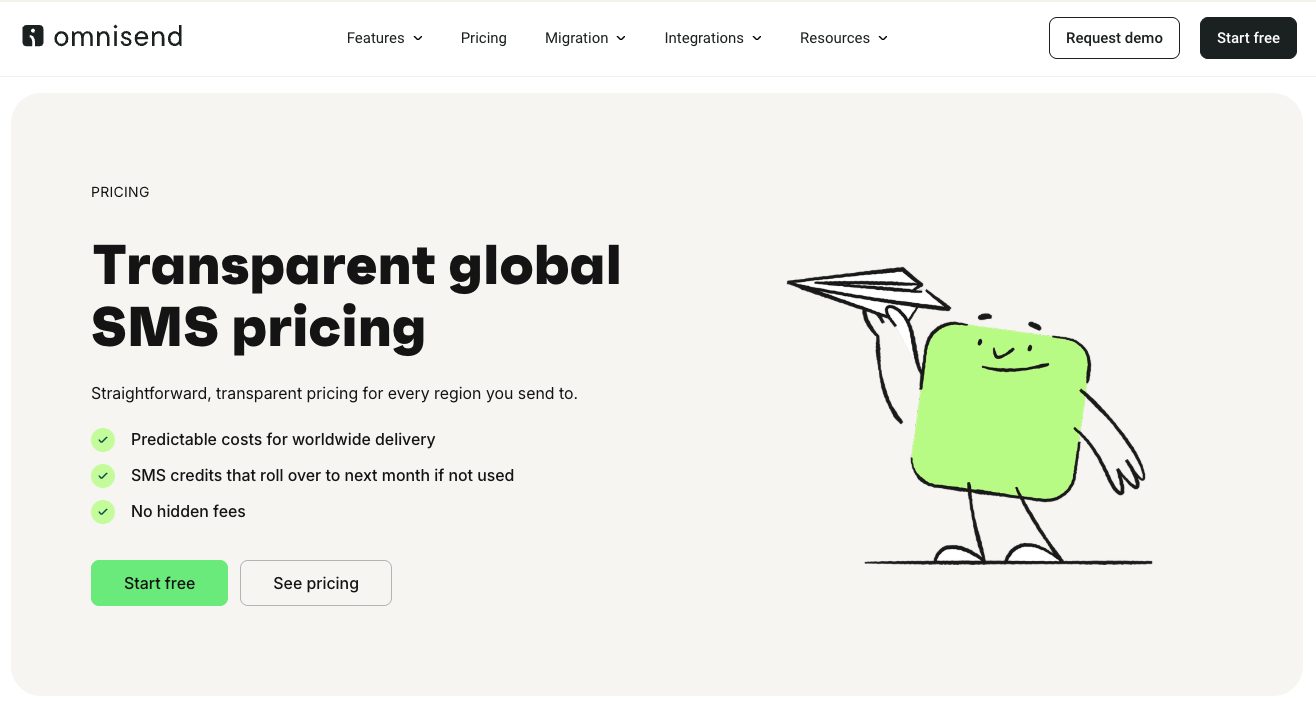The height and width of the screenshot is (717, 1316).
Task: Open the Features dropdown menu
Action: click(377, 38)
